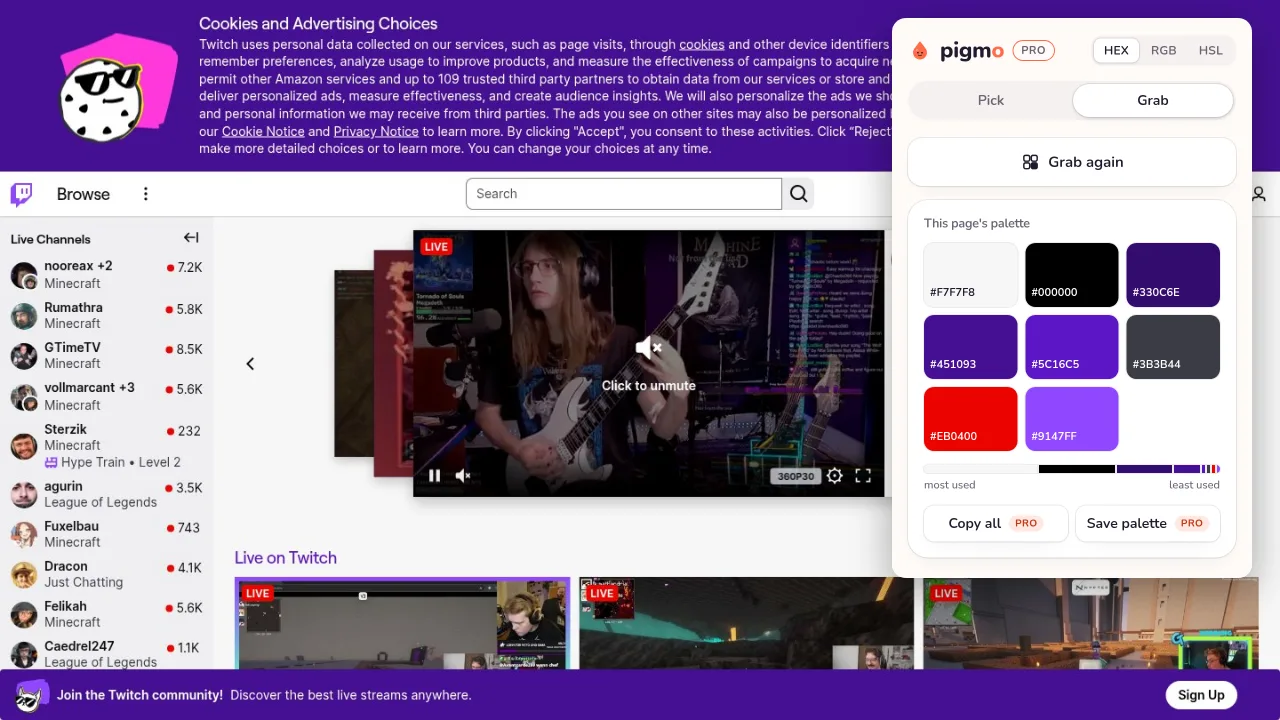Click the Pigmo droplet logo
Image resolution: width=1280 pixels, height=720 pixels.
click(x=920, y=51)
